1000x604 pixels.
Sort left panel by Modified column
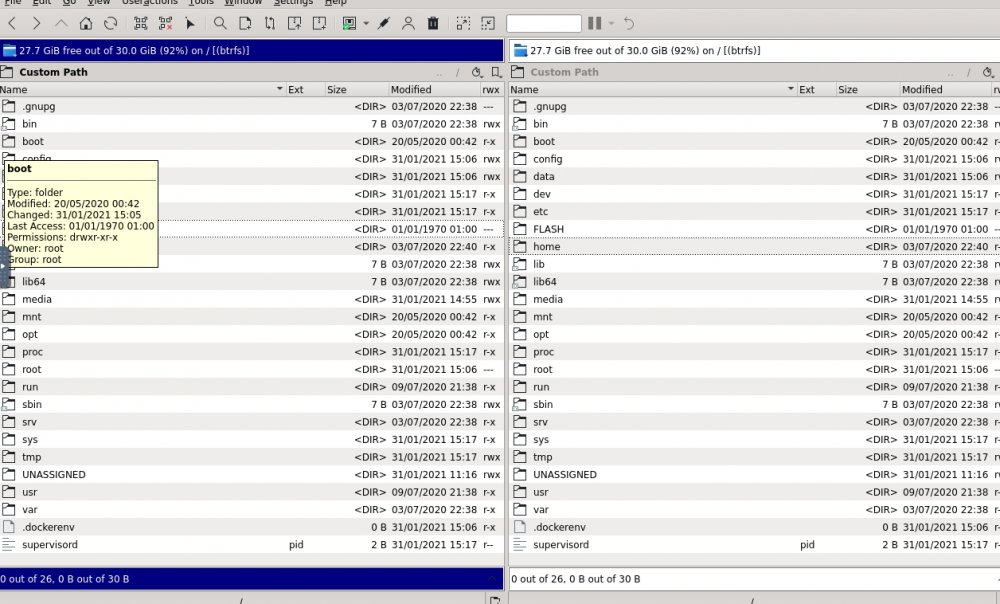(x=434, y=90)
